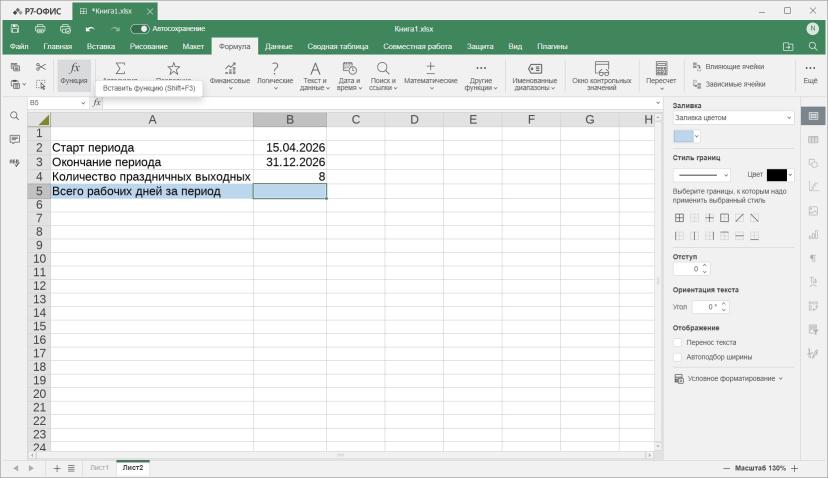Toggle the Автосохранение switch
828x478 pixels.
click(140, 29)
